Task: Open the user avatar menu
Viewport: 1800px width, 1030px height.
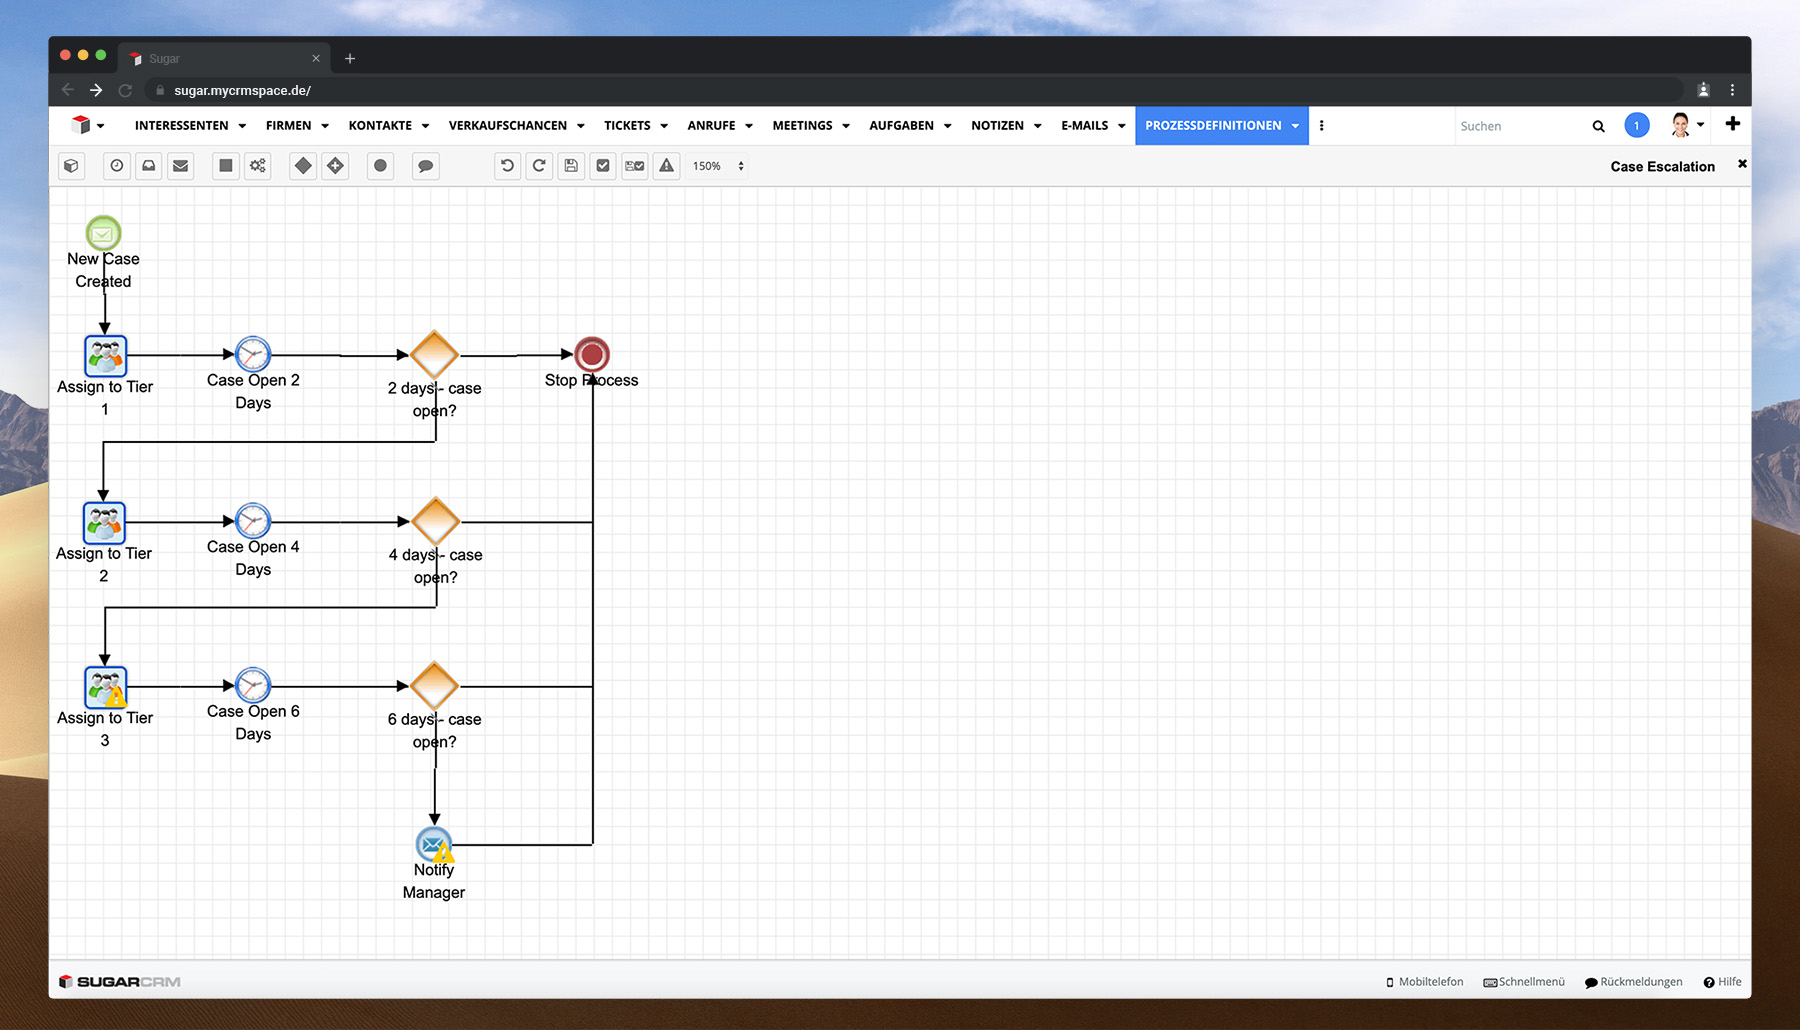Action: point(1686,126)
